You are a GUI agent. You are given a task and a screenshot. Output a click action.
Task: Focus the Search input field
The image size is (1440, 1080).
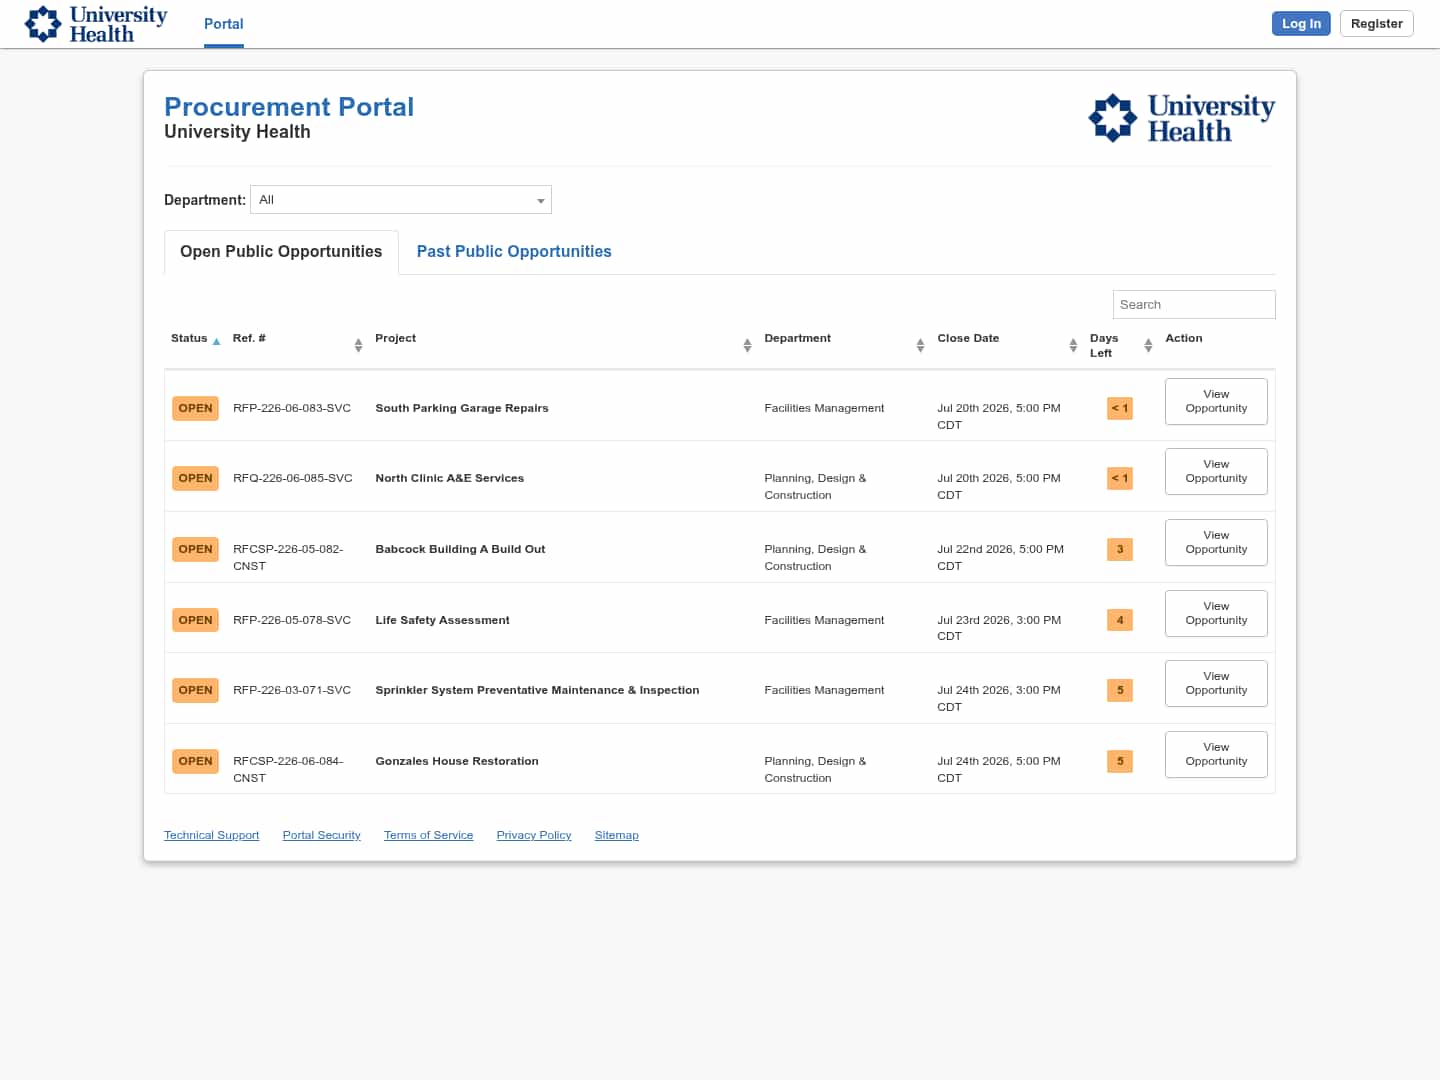(1194, 305)
